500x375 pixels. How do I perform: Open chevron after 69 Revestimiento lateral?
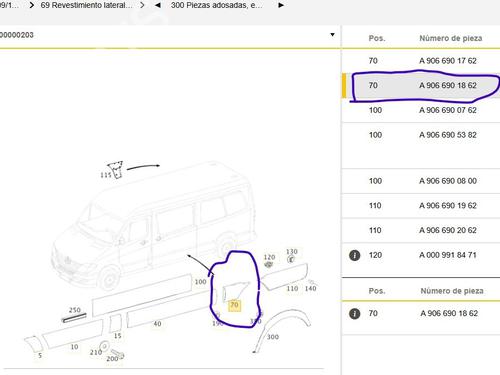142,5
